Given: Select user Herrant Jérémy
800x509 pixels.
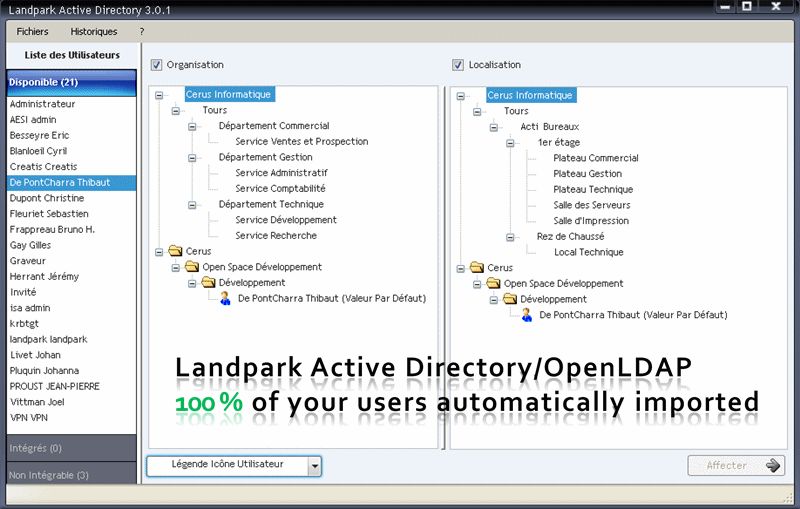Looking at the screenshot, I should coord(44,276).
